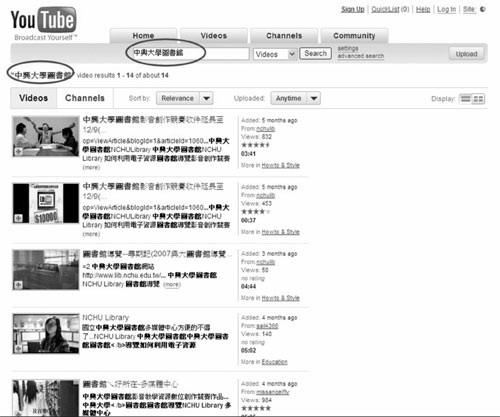Expand (more) on first video description
Viewport: 500px width, 417px height.
(x=91, y=167)
